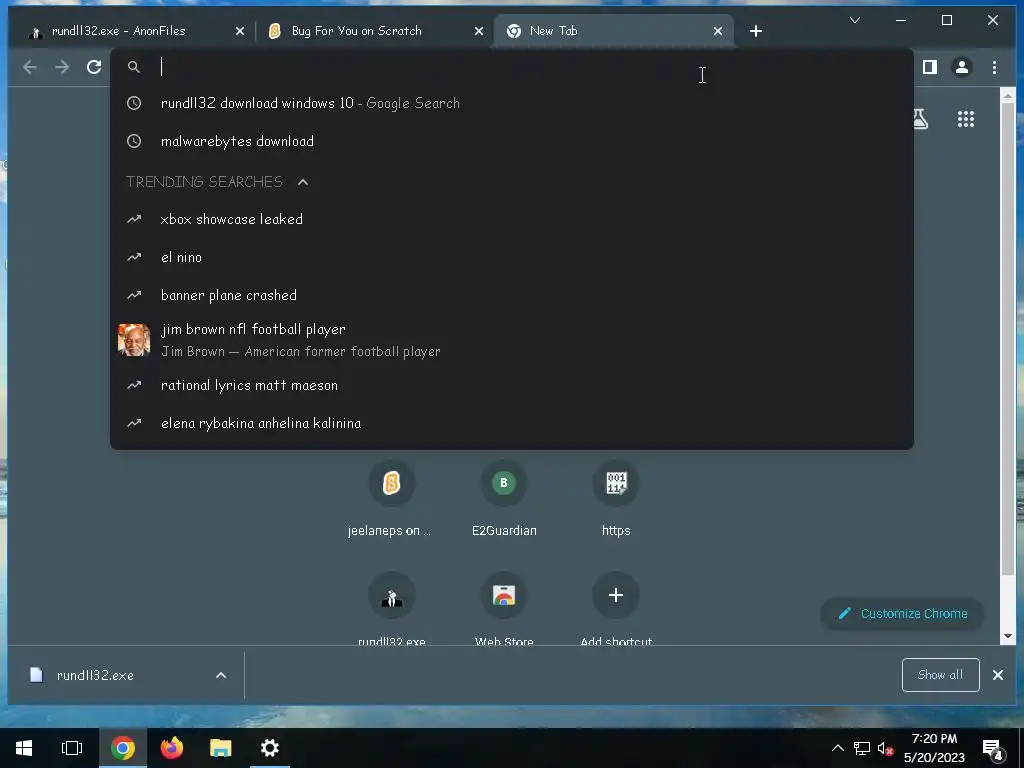Open the https shortcut tile
The width and height of the screenshot is (1024, 768).
click(x=616, y=500)
